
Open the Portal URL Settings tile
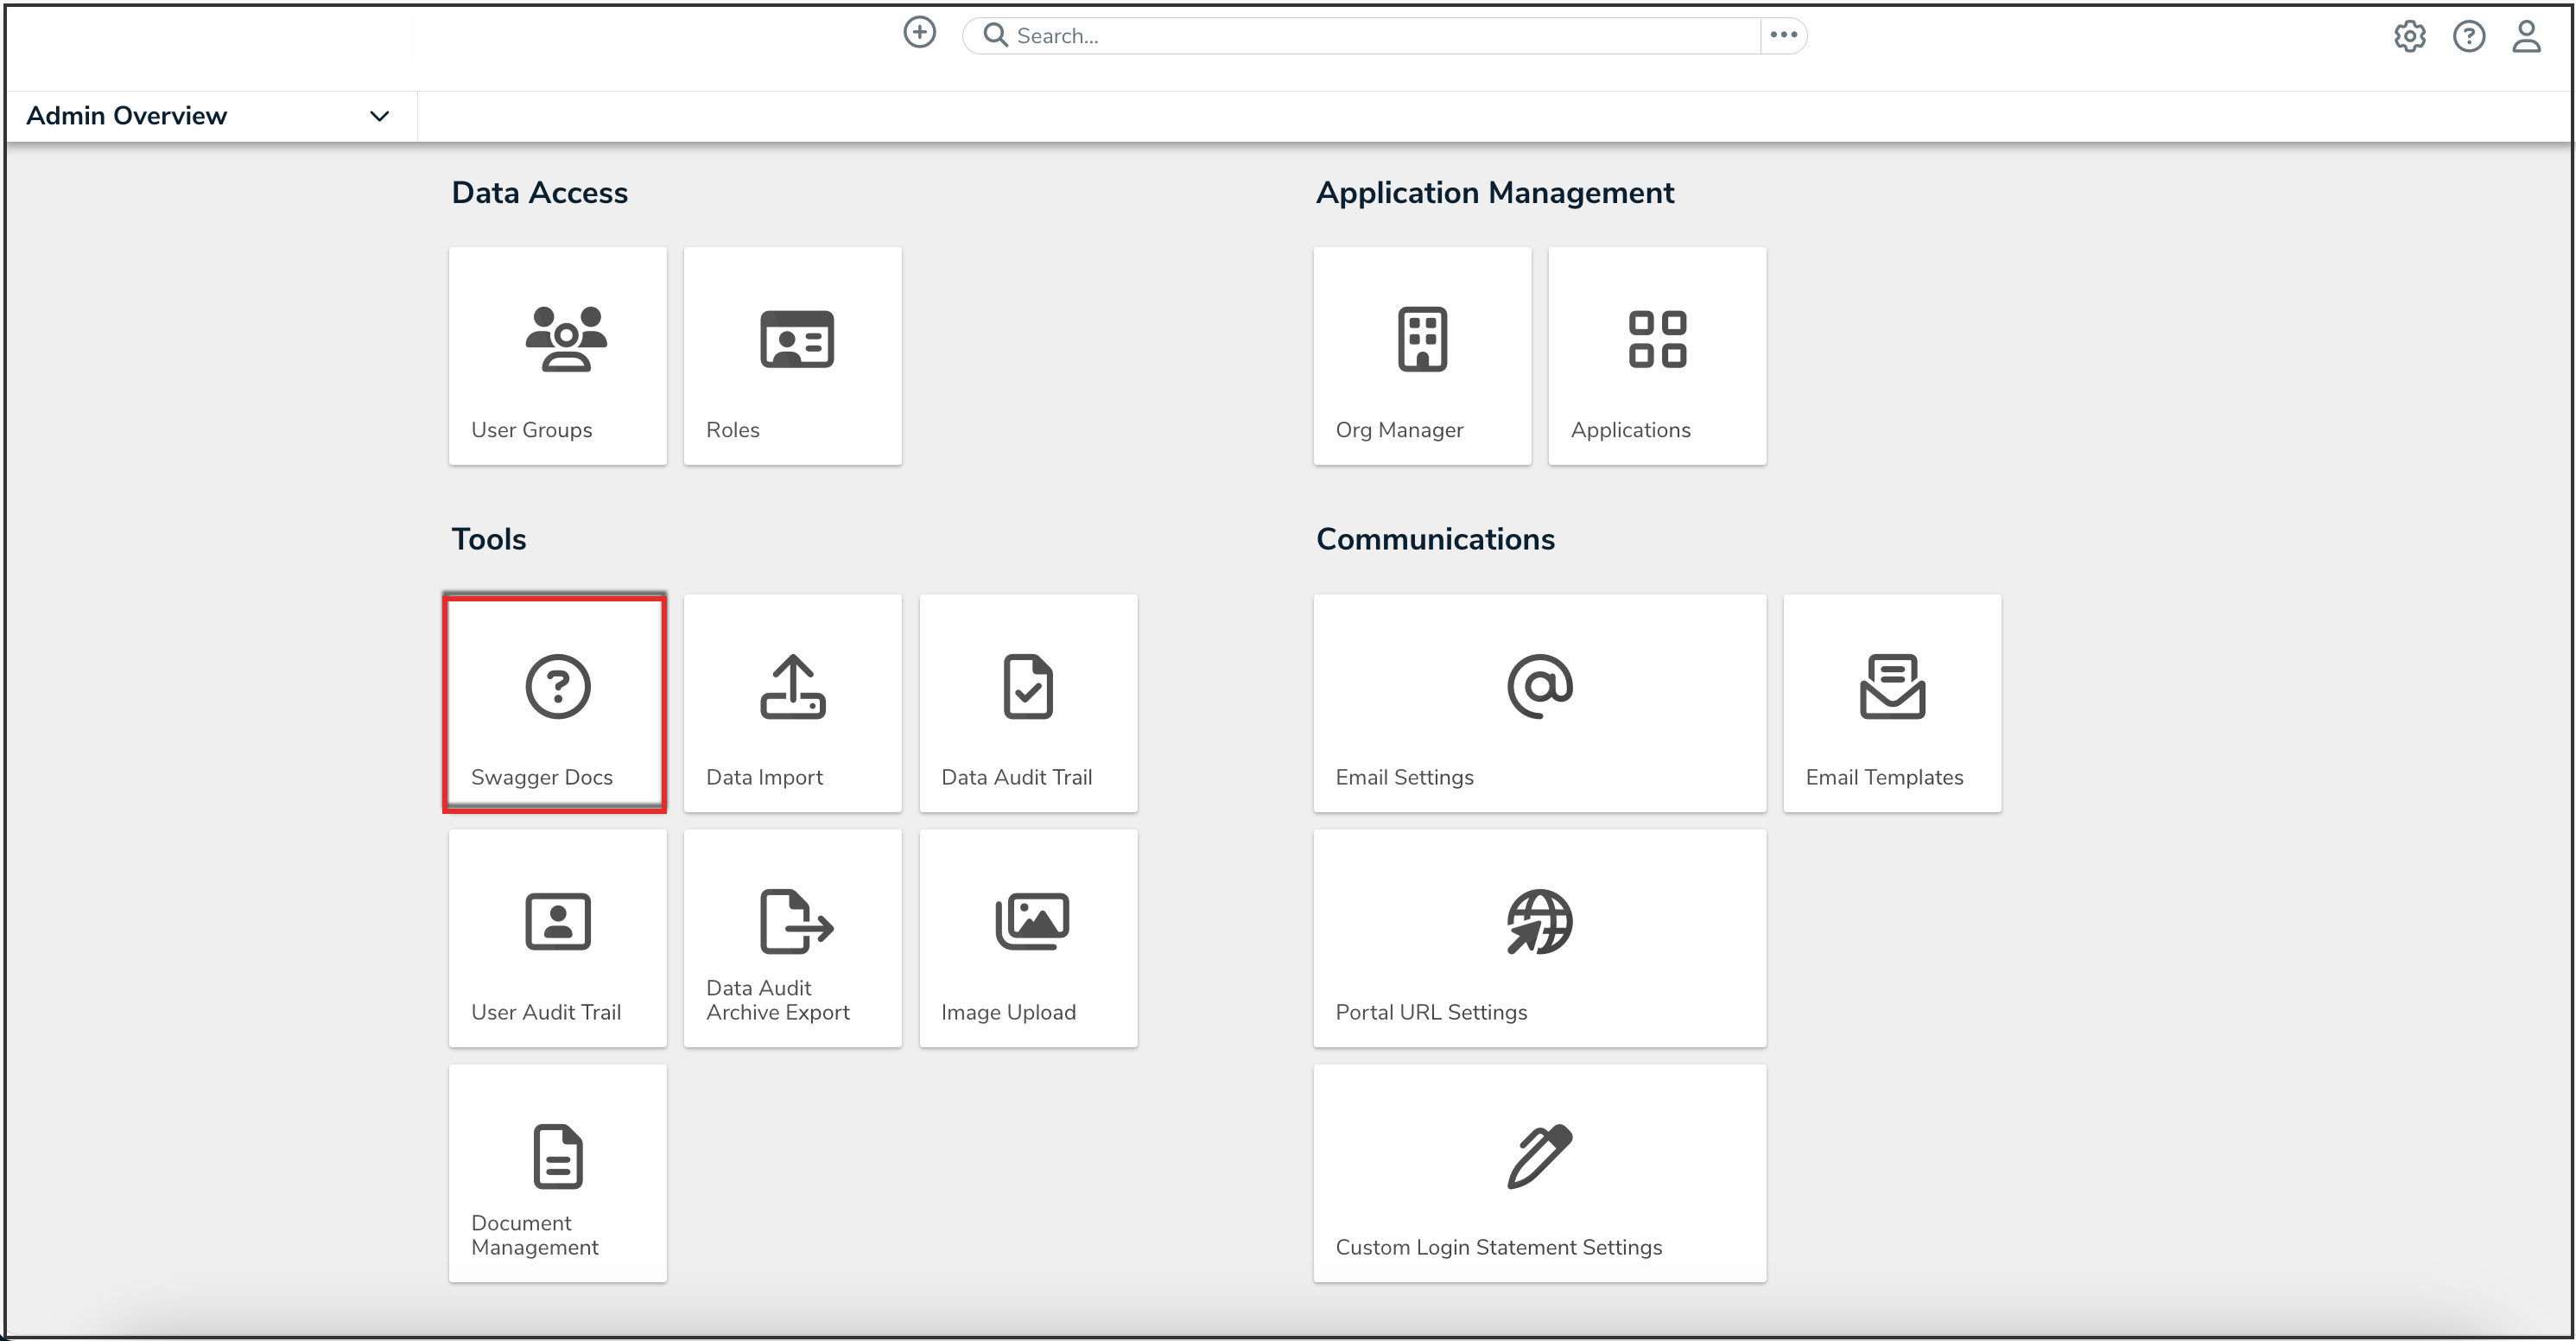(x=1539, y=938)
